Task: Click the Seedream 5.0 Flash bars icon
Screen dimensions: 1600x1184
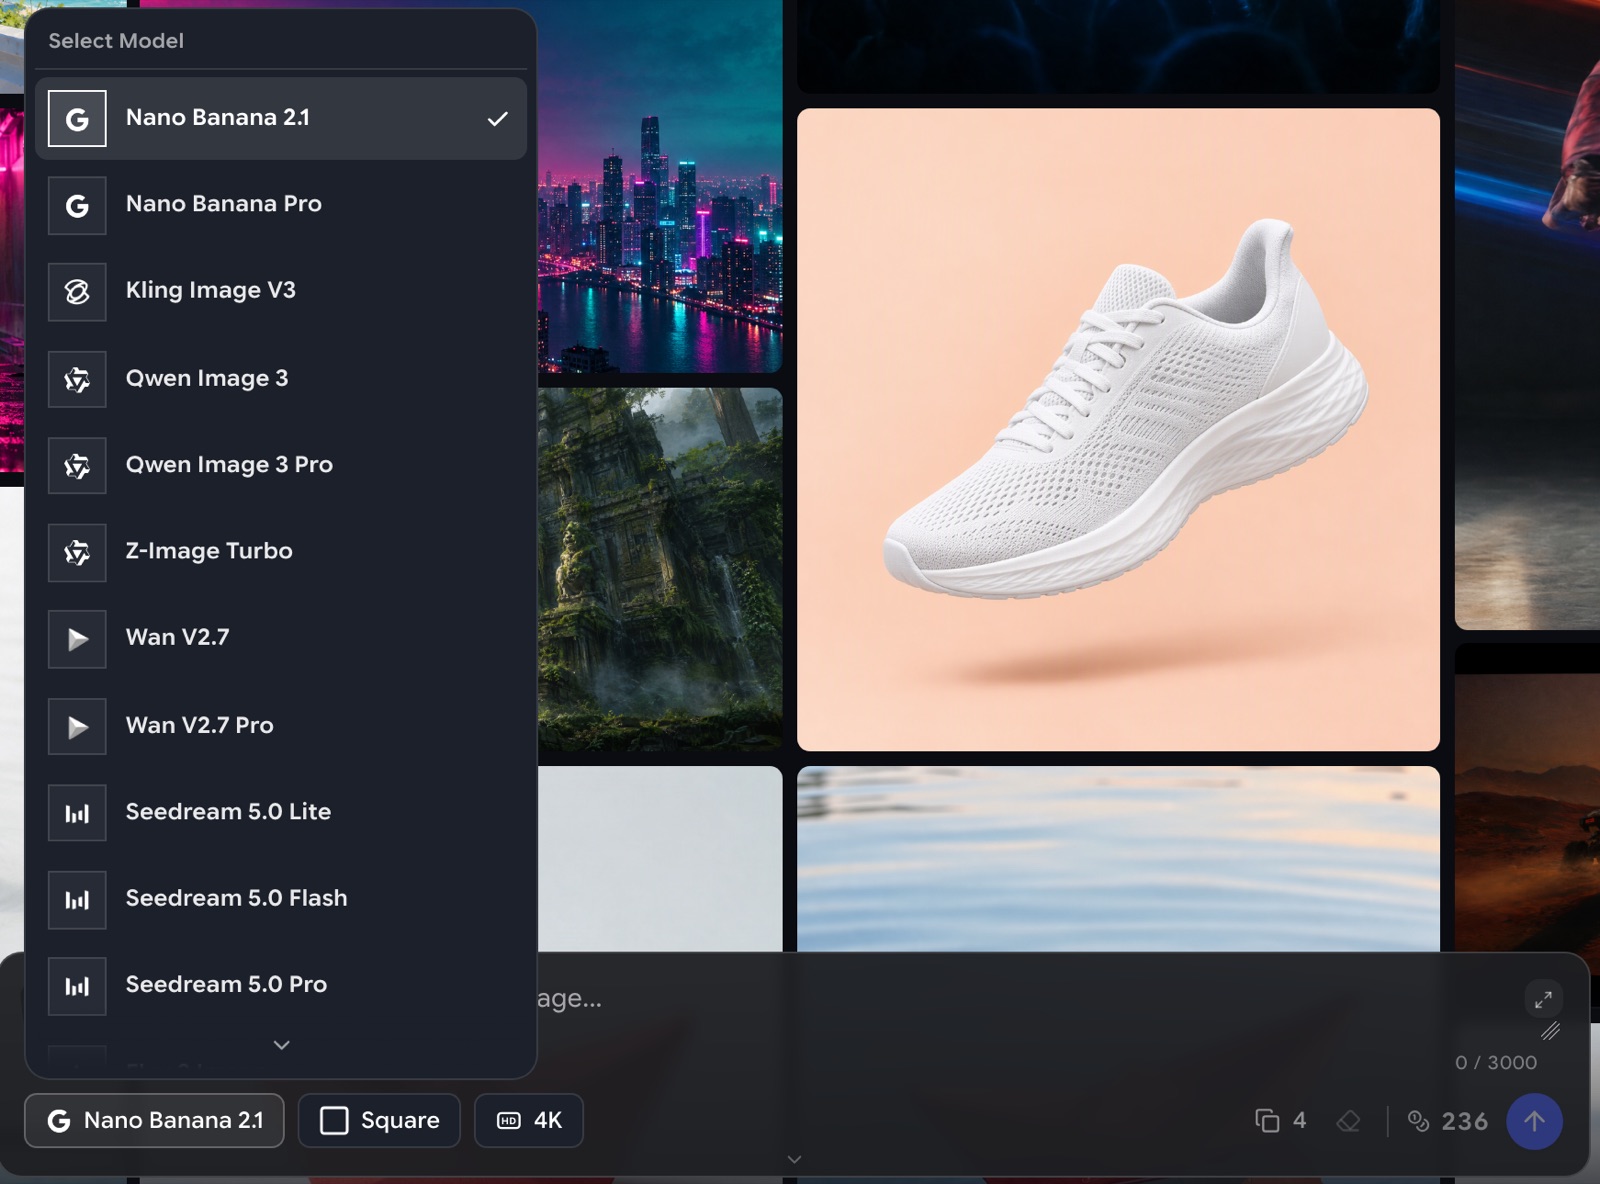Action: [x=77, y=900]
